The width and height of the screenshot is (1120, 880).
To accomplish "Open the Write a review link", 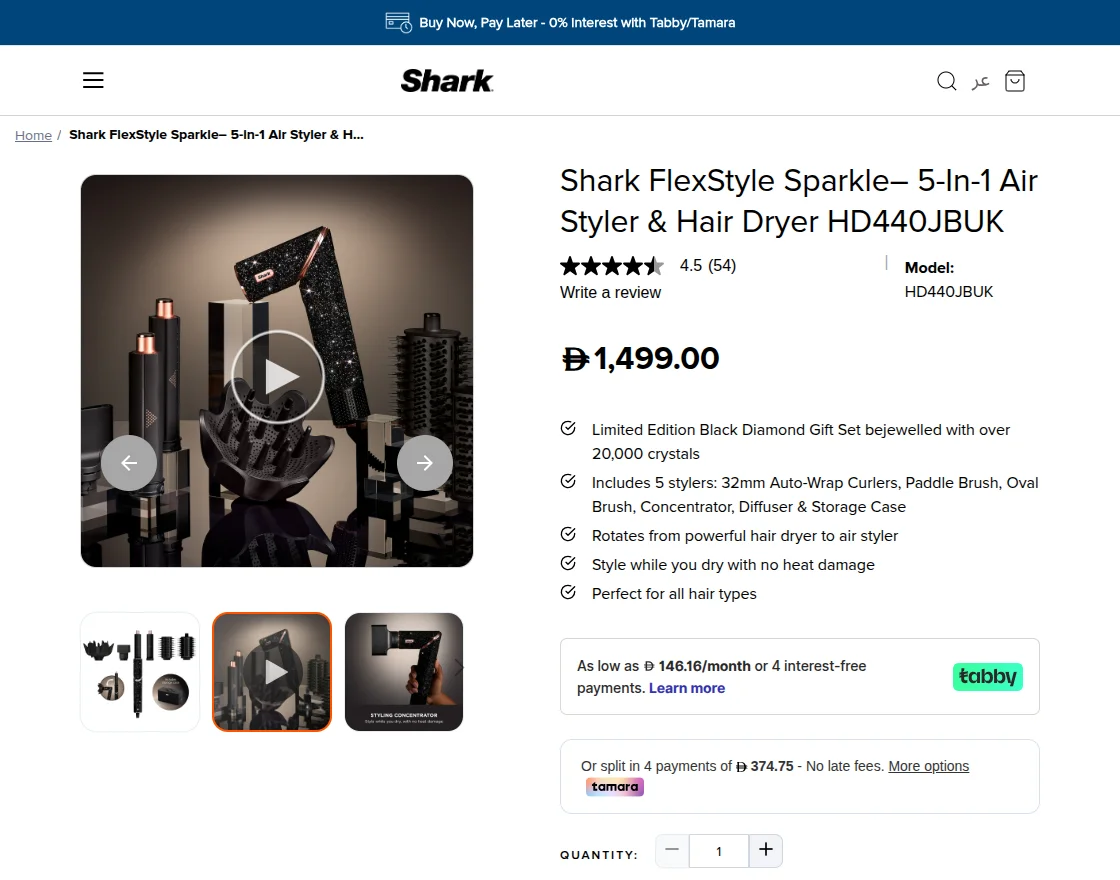I will [x=610, y=292].
